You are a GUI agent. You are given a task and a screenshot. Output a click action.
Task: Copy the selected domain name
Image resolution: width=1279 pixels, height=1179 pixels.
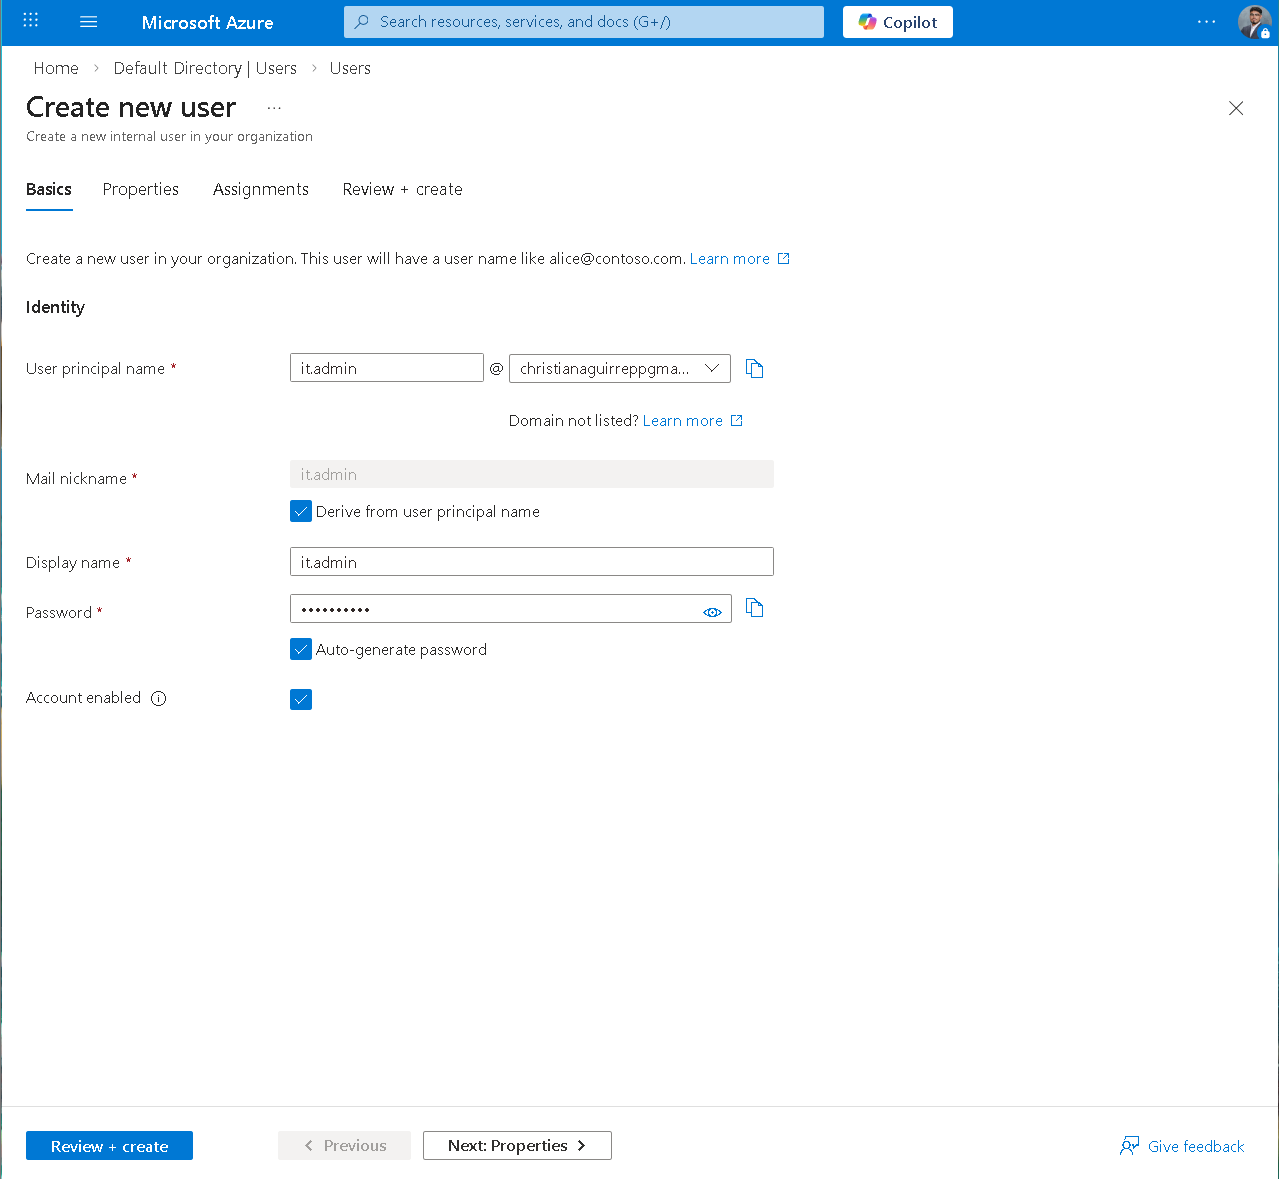(x=754, y=368)
